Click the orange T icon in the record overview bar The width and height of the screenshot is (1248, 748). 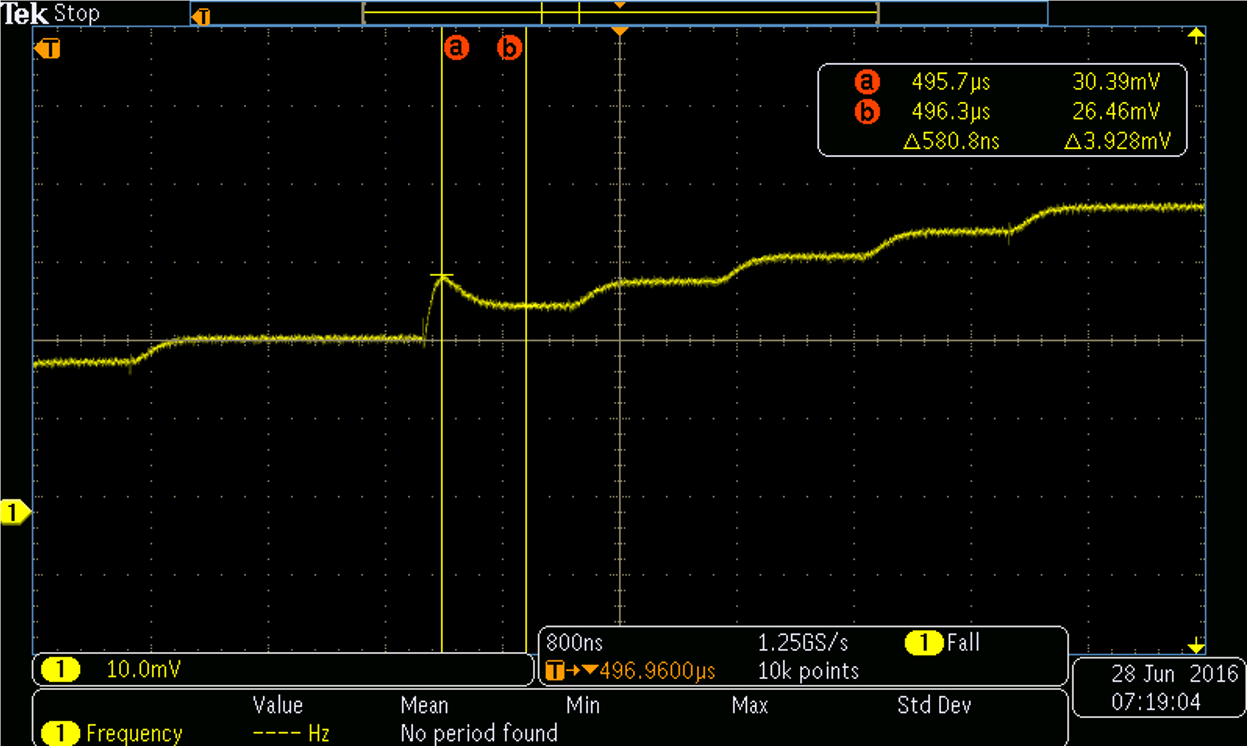point(201,17)
